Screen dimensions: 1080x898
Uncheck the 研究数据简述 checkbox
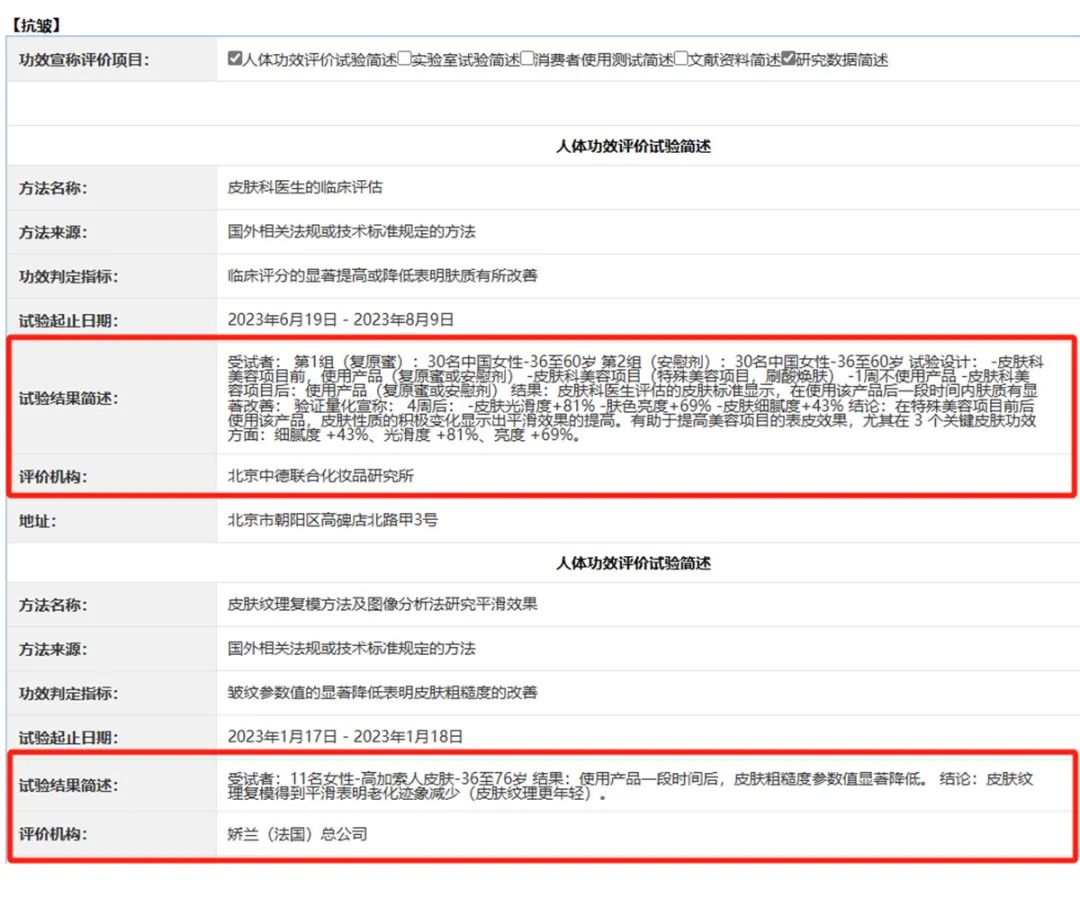click(x=789, y=59)
